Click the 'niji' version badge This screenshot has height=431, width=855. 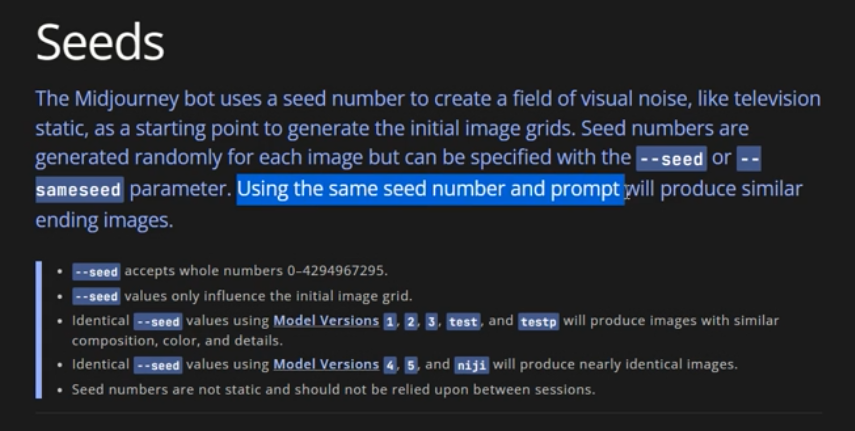(x=471, y=365)
